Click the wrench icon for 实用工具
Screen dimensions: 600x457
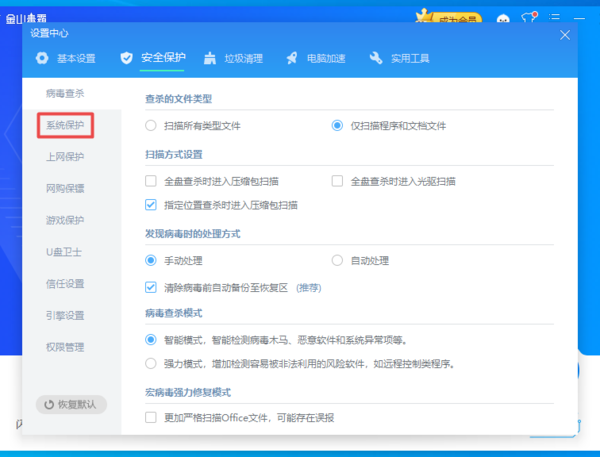click(x=376, y=58)
